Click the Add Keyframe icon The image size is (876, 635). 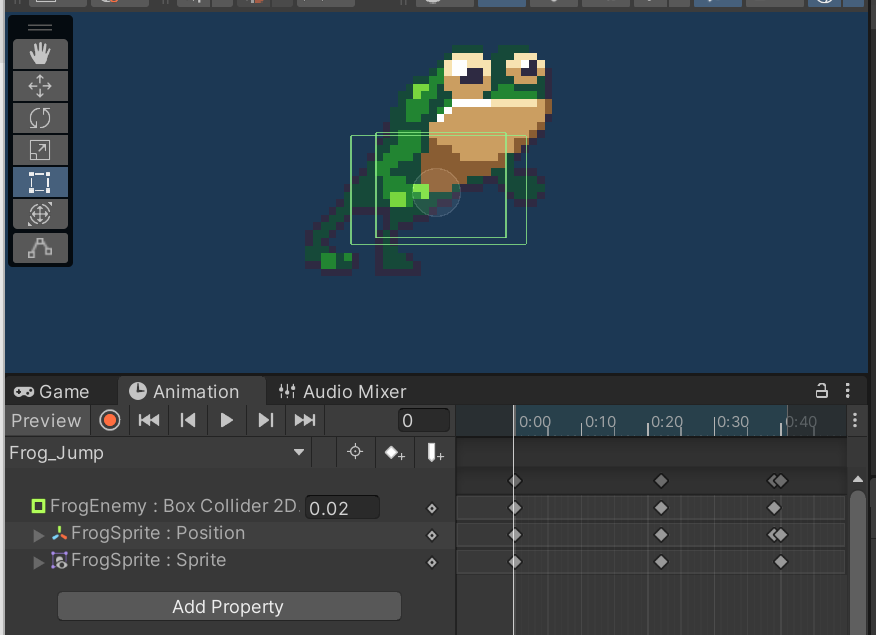click(395, 453)
